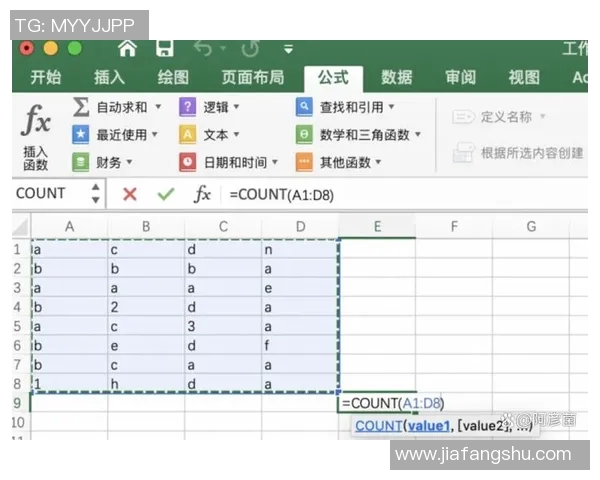
Task: Select column F header
Action: coord(454,227)
